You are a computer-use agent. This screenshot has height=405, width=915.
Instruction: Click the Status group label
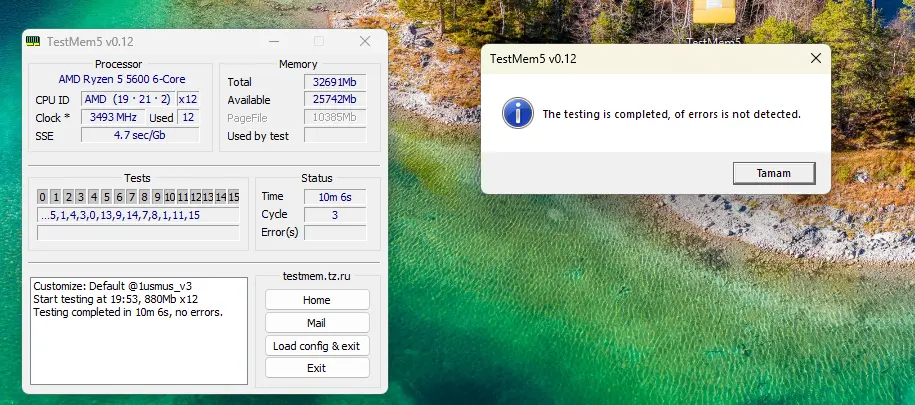(317, 178)
